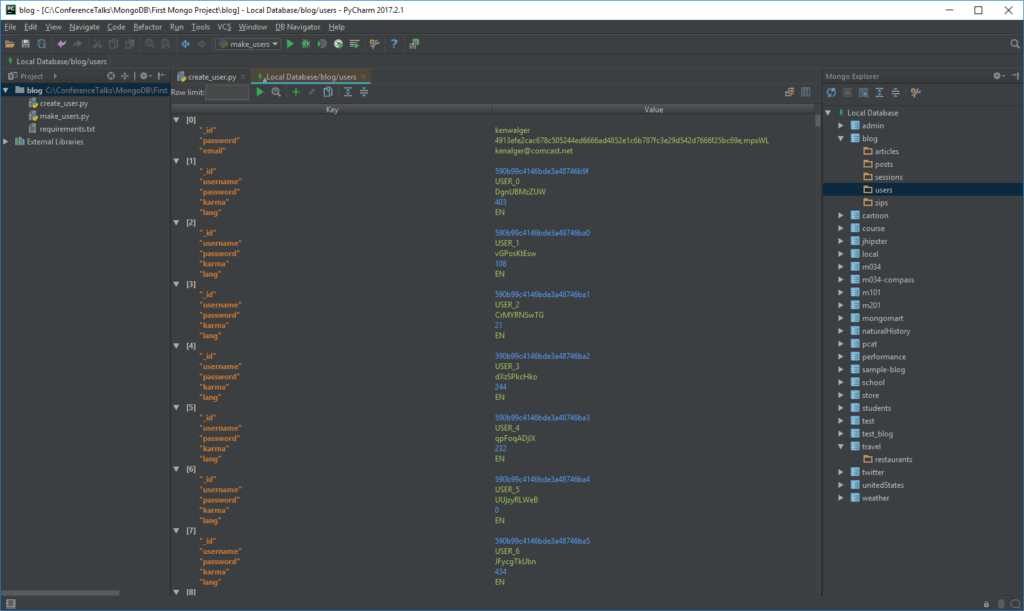The image size is (1024, 611).
Task: Click the blue Back navigation arrow
Action: pyautogui.click(x=185, y=44)
